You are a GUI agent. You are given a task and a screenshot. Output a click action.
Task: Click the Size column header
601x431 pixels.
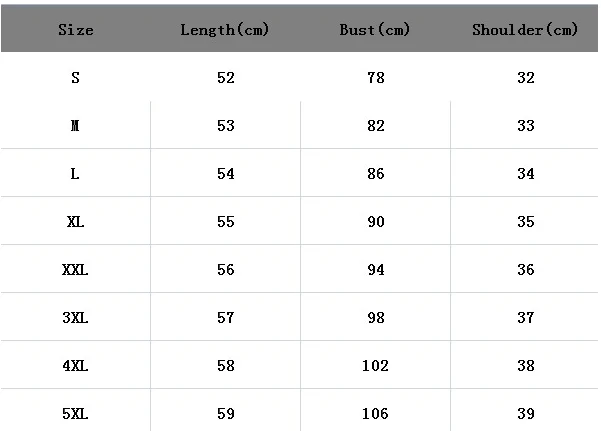76,30
